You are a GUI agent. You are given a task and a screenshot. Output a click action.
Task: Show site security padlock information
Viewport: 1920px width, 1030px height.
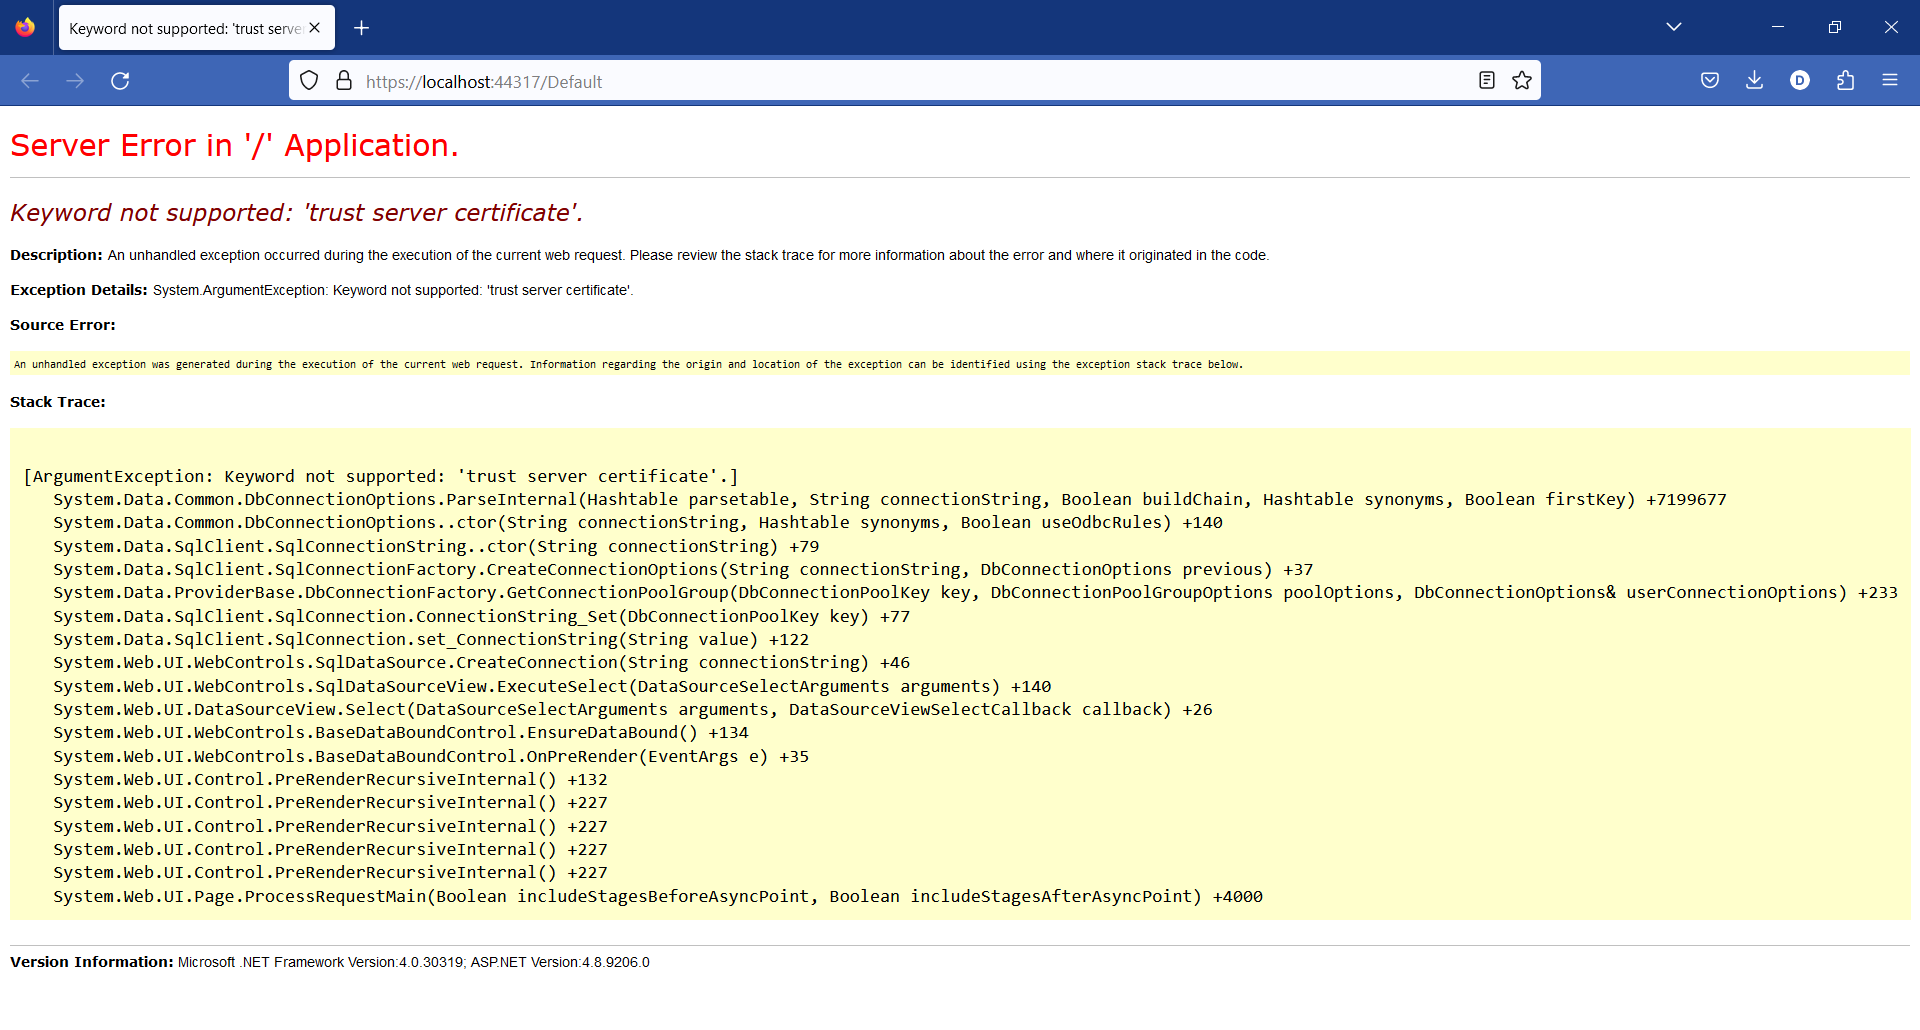point(344,81)
